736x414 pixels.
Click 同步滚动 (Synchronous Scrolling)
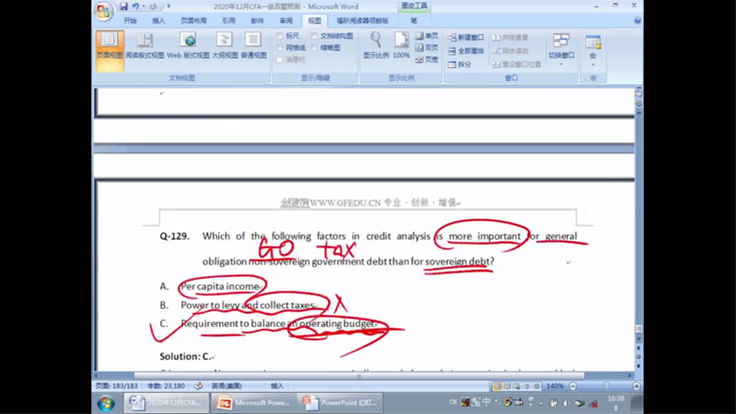point(511,51)
